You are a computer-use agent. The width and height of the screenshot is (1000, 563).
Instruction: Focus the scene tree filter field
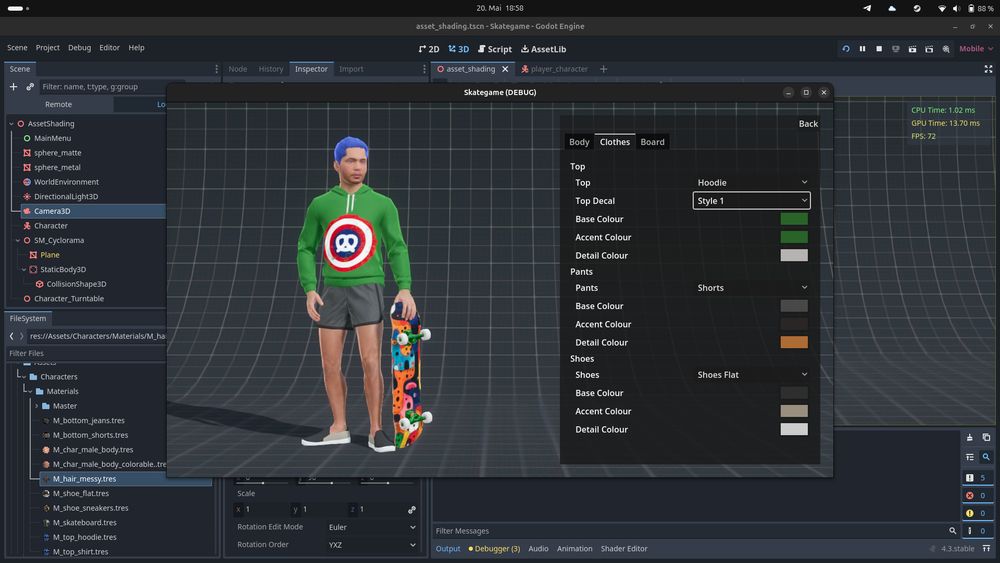[x=105, y=87]
